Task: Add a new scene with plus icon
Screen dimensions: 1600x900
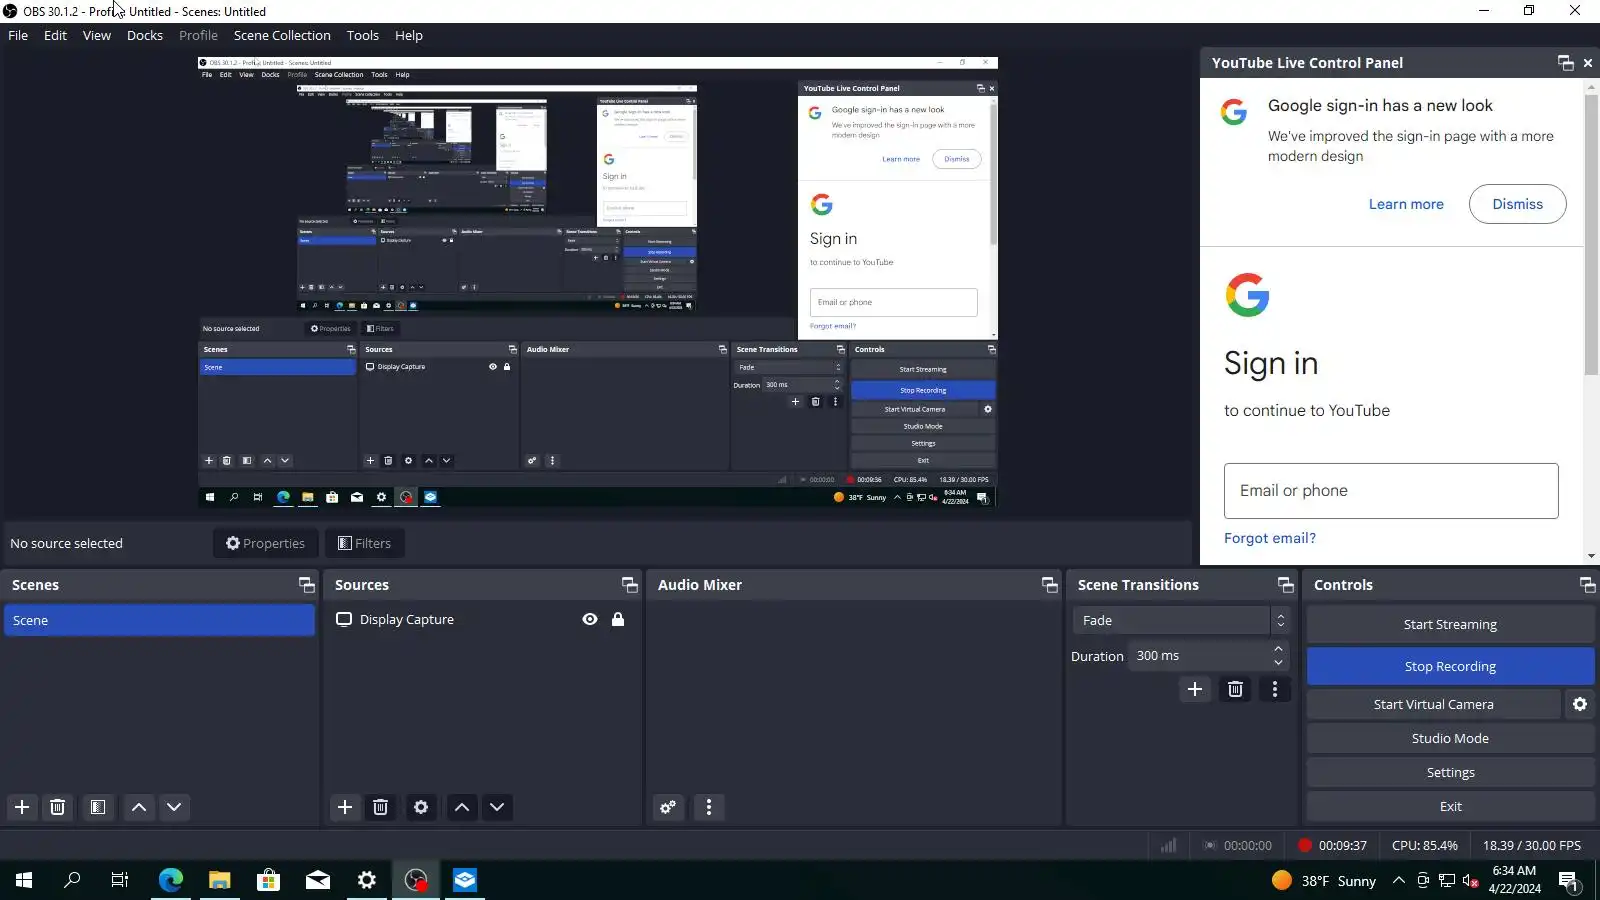Action: 22,807
